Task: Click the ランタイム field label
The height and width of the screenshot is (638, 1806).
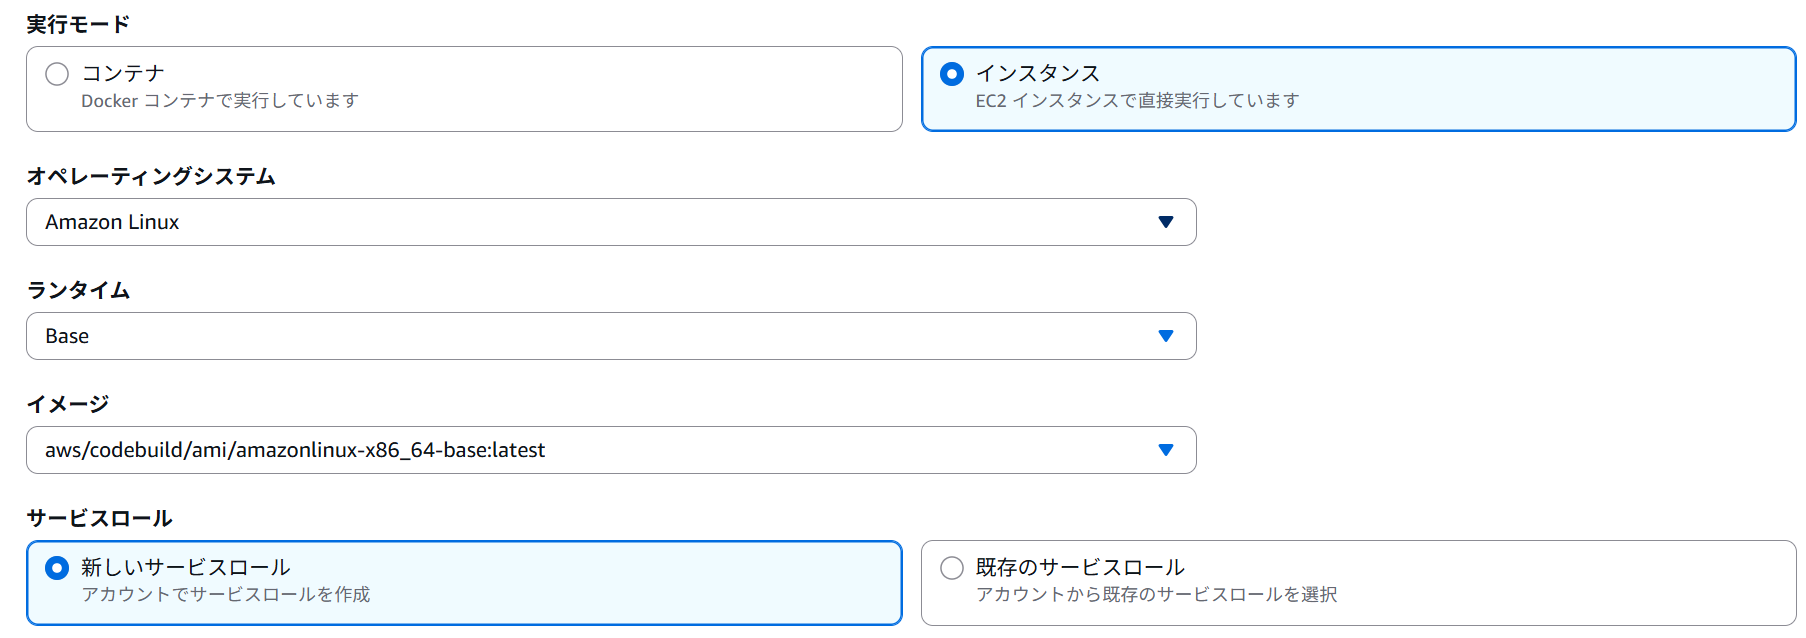Action: click(x=78, y=290)
